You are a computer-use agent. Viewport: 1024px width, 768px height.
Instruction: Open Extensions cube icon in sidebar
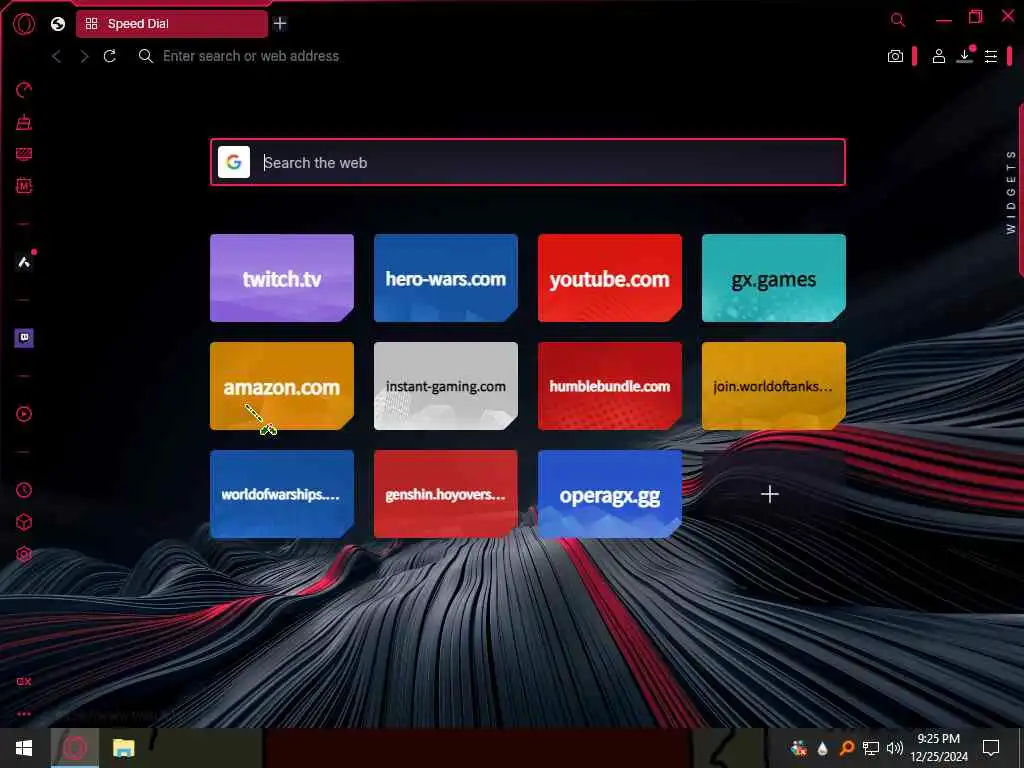[x=24, y=522]
